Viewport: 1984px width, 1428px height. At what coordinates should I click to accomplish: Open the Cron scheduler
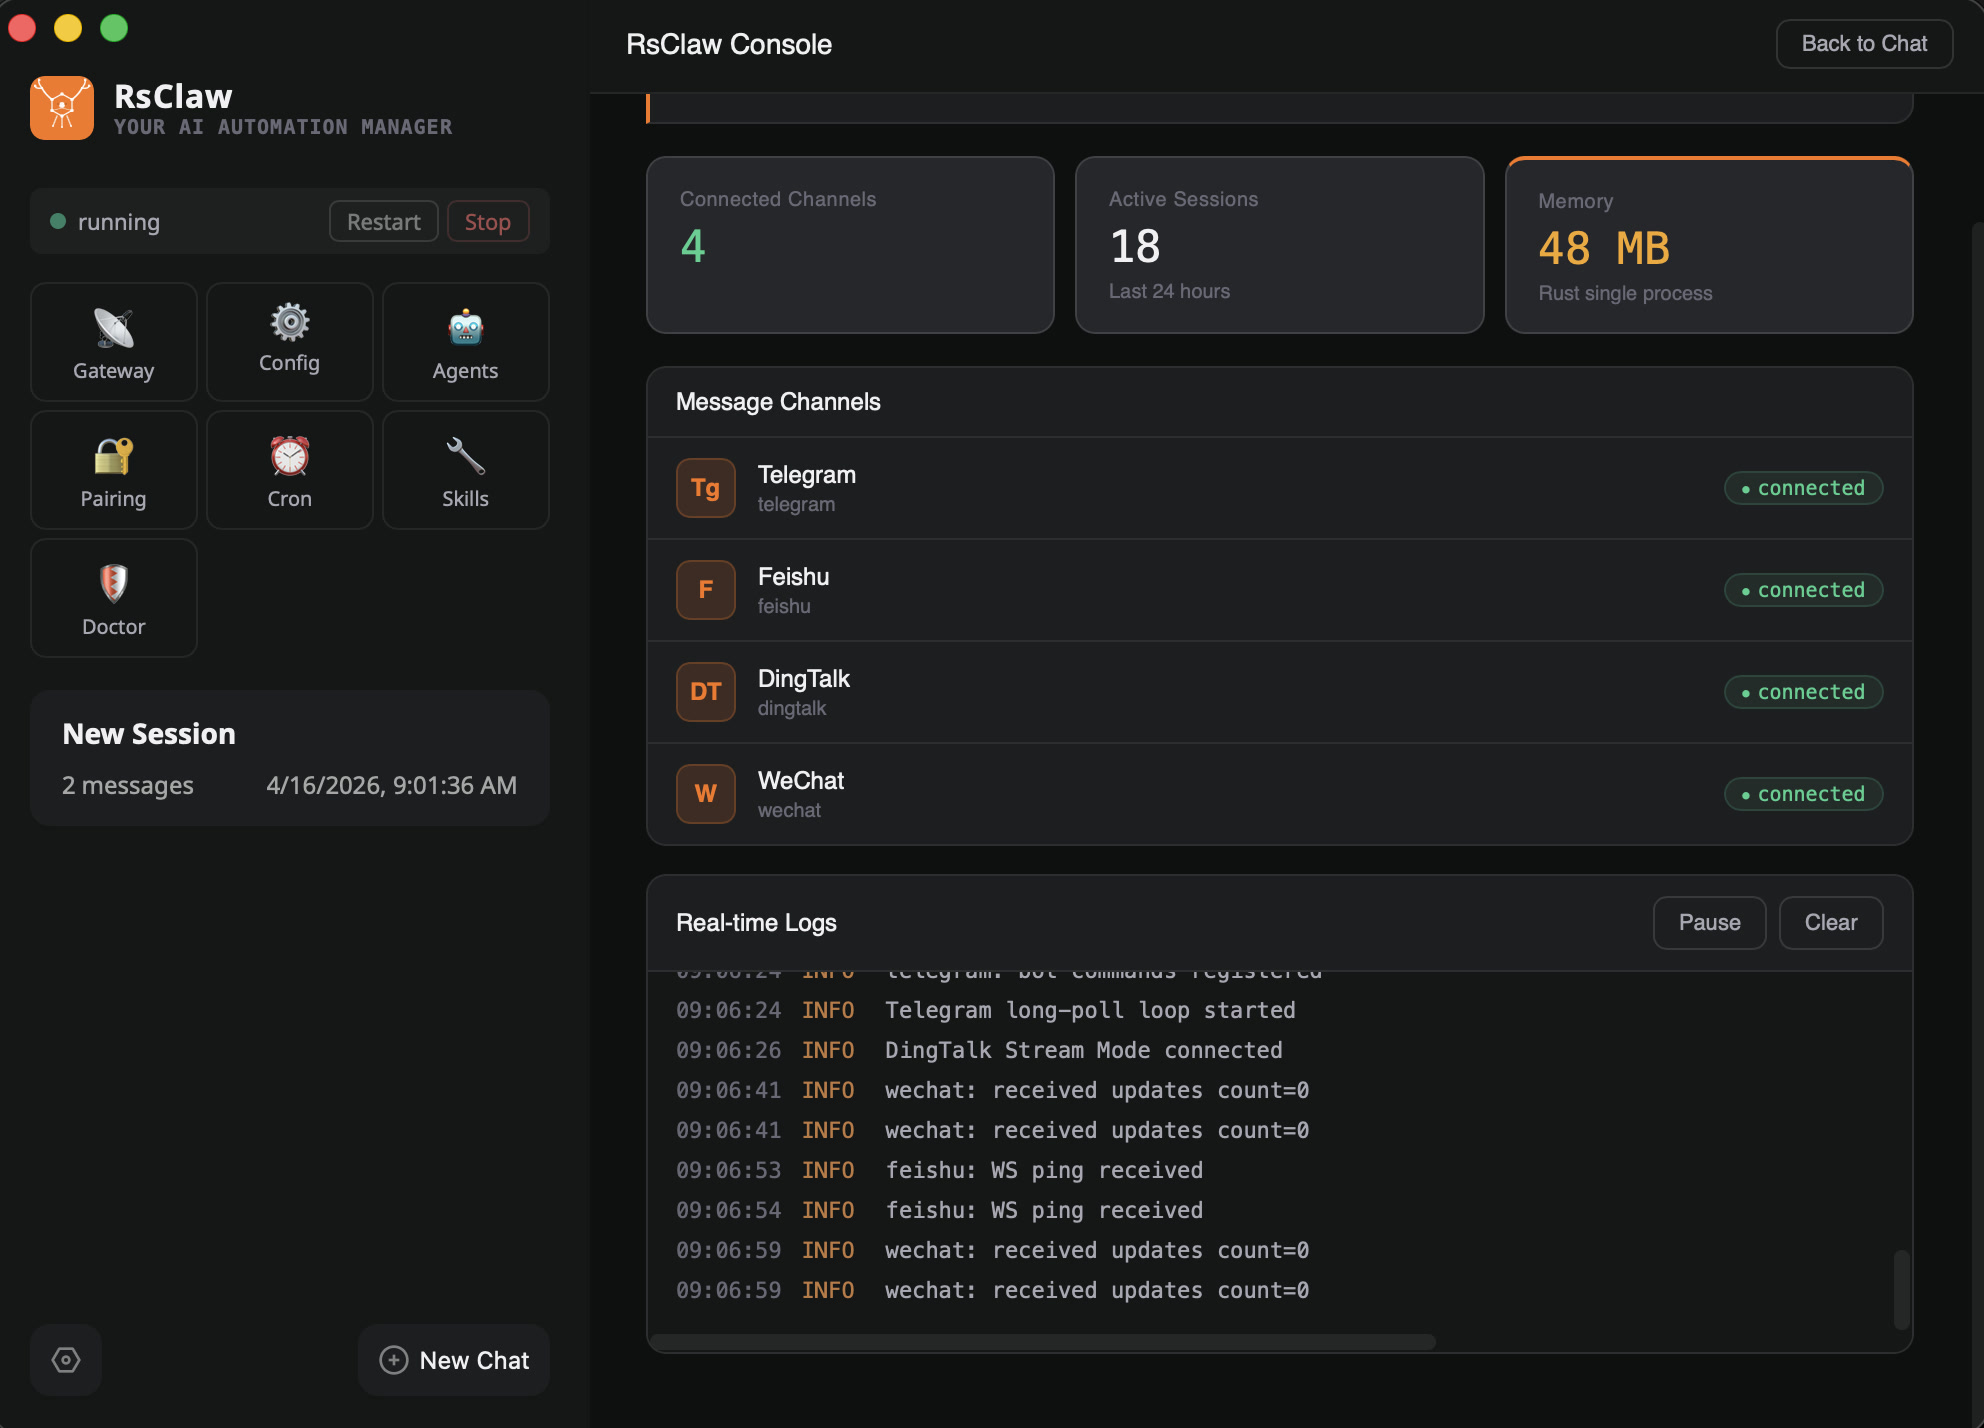pyautogui.click(x=288, y=469)
